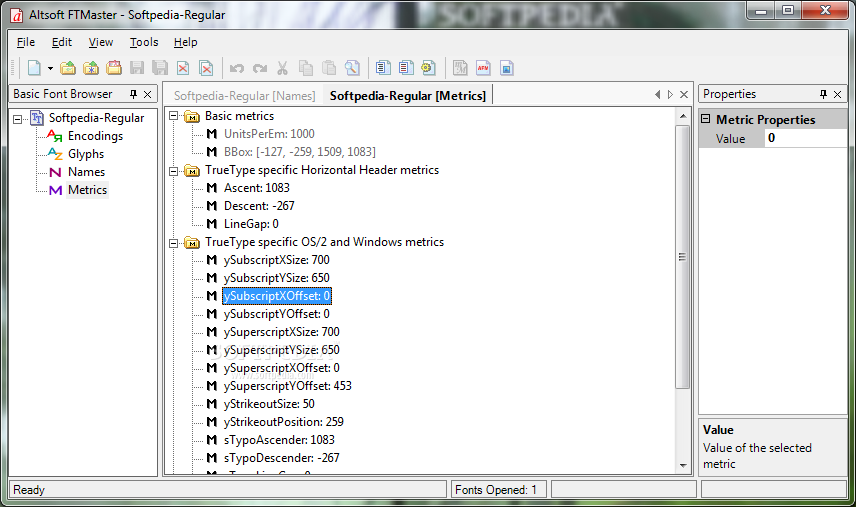
Task: Select the yStrikeoutSize: 50 metric
Action: coord(269,404)
